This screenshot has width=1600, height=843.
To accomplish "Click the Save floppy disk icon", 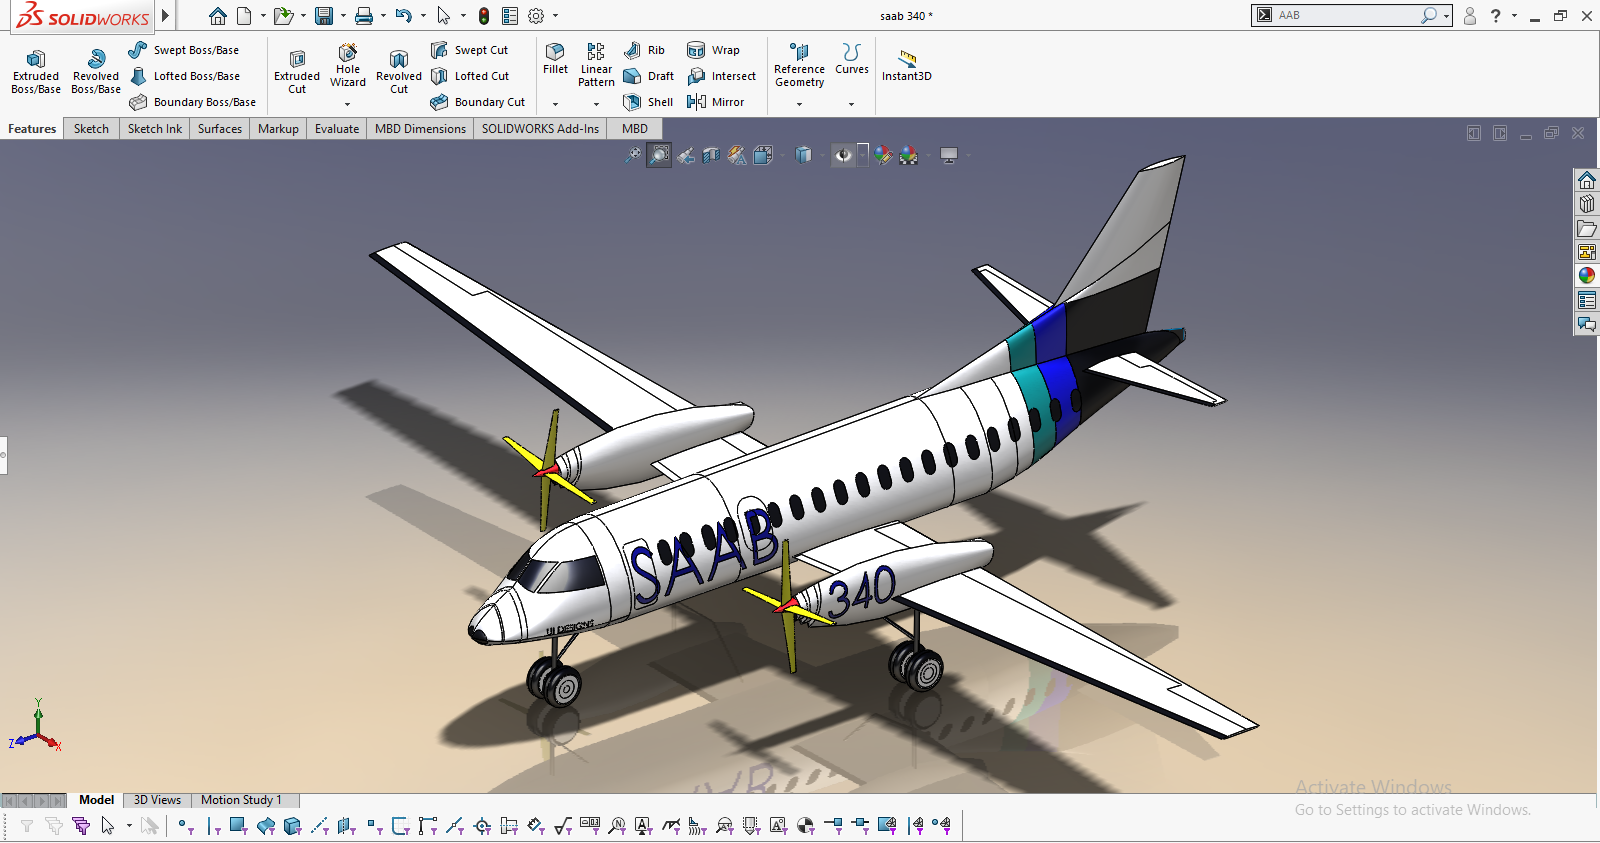I will click(x=324, y=16).
